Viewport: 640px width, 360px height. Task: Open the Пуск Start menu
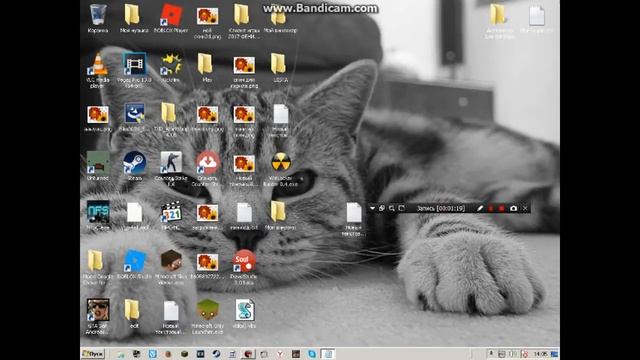[93, 354]
